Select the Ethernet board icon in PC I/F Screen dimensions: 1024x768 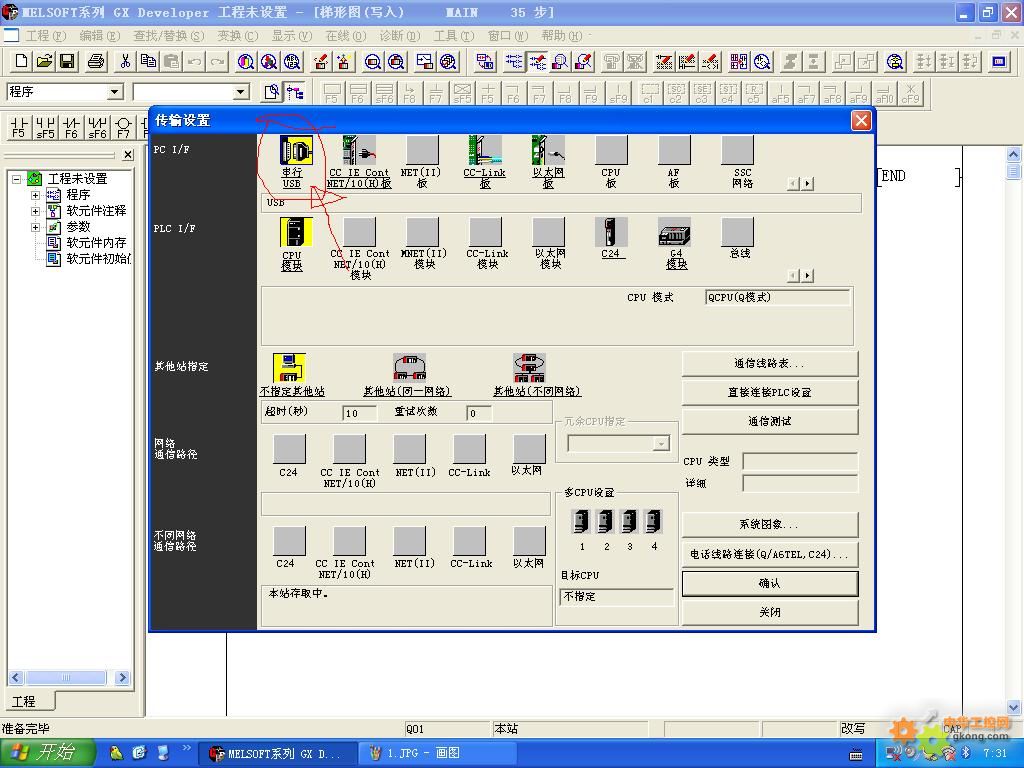pos(548,151)
